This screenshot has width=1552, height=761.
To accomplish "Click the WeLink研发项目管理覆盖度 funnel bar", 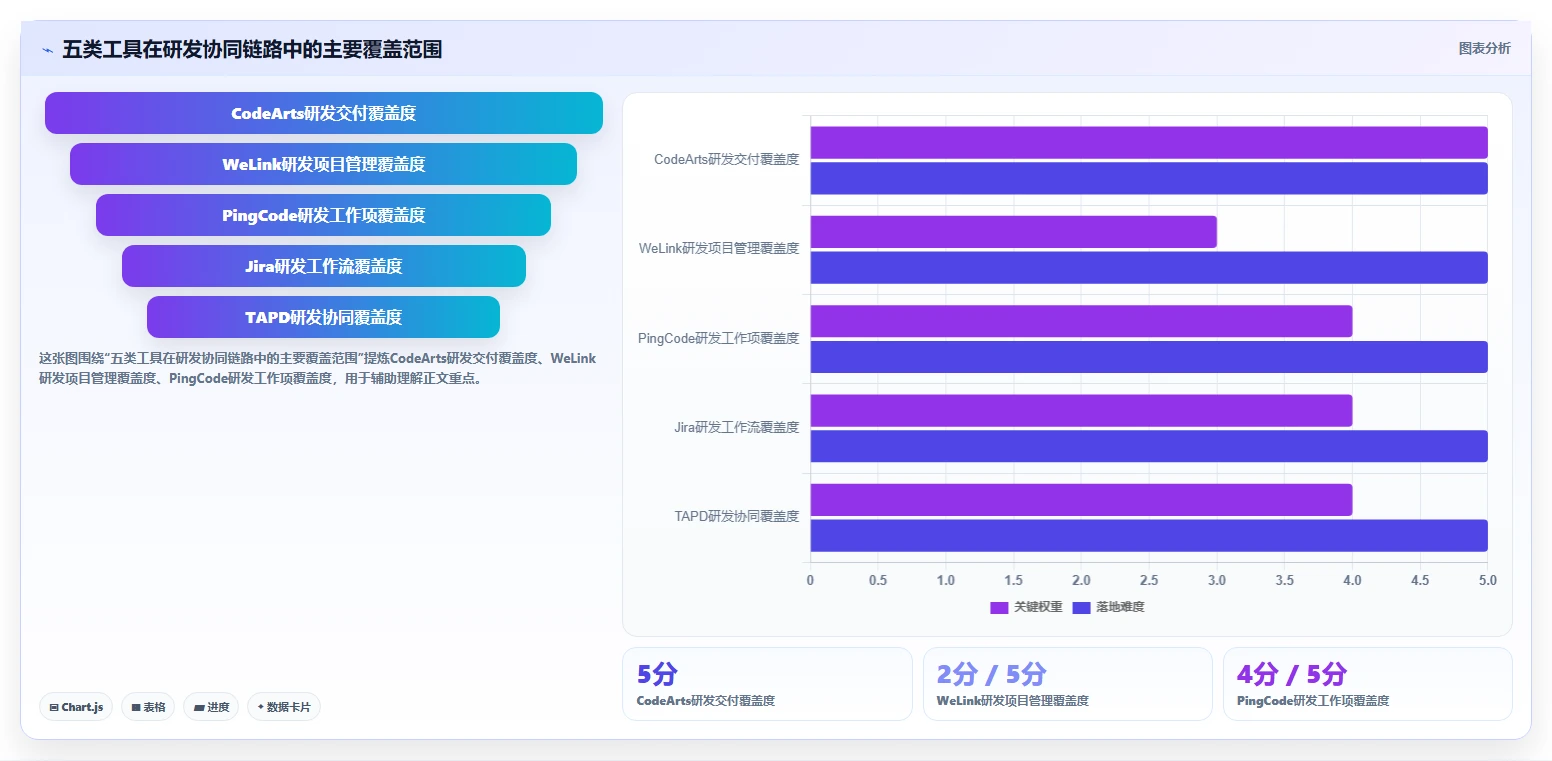I will tap(324, 164).
